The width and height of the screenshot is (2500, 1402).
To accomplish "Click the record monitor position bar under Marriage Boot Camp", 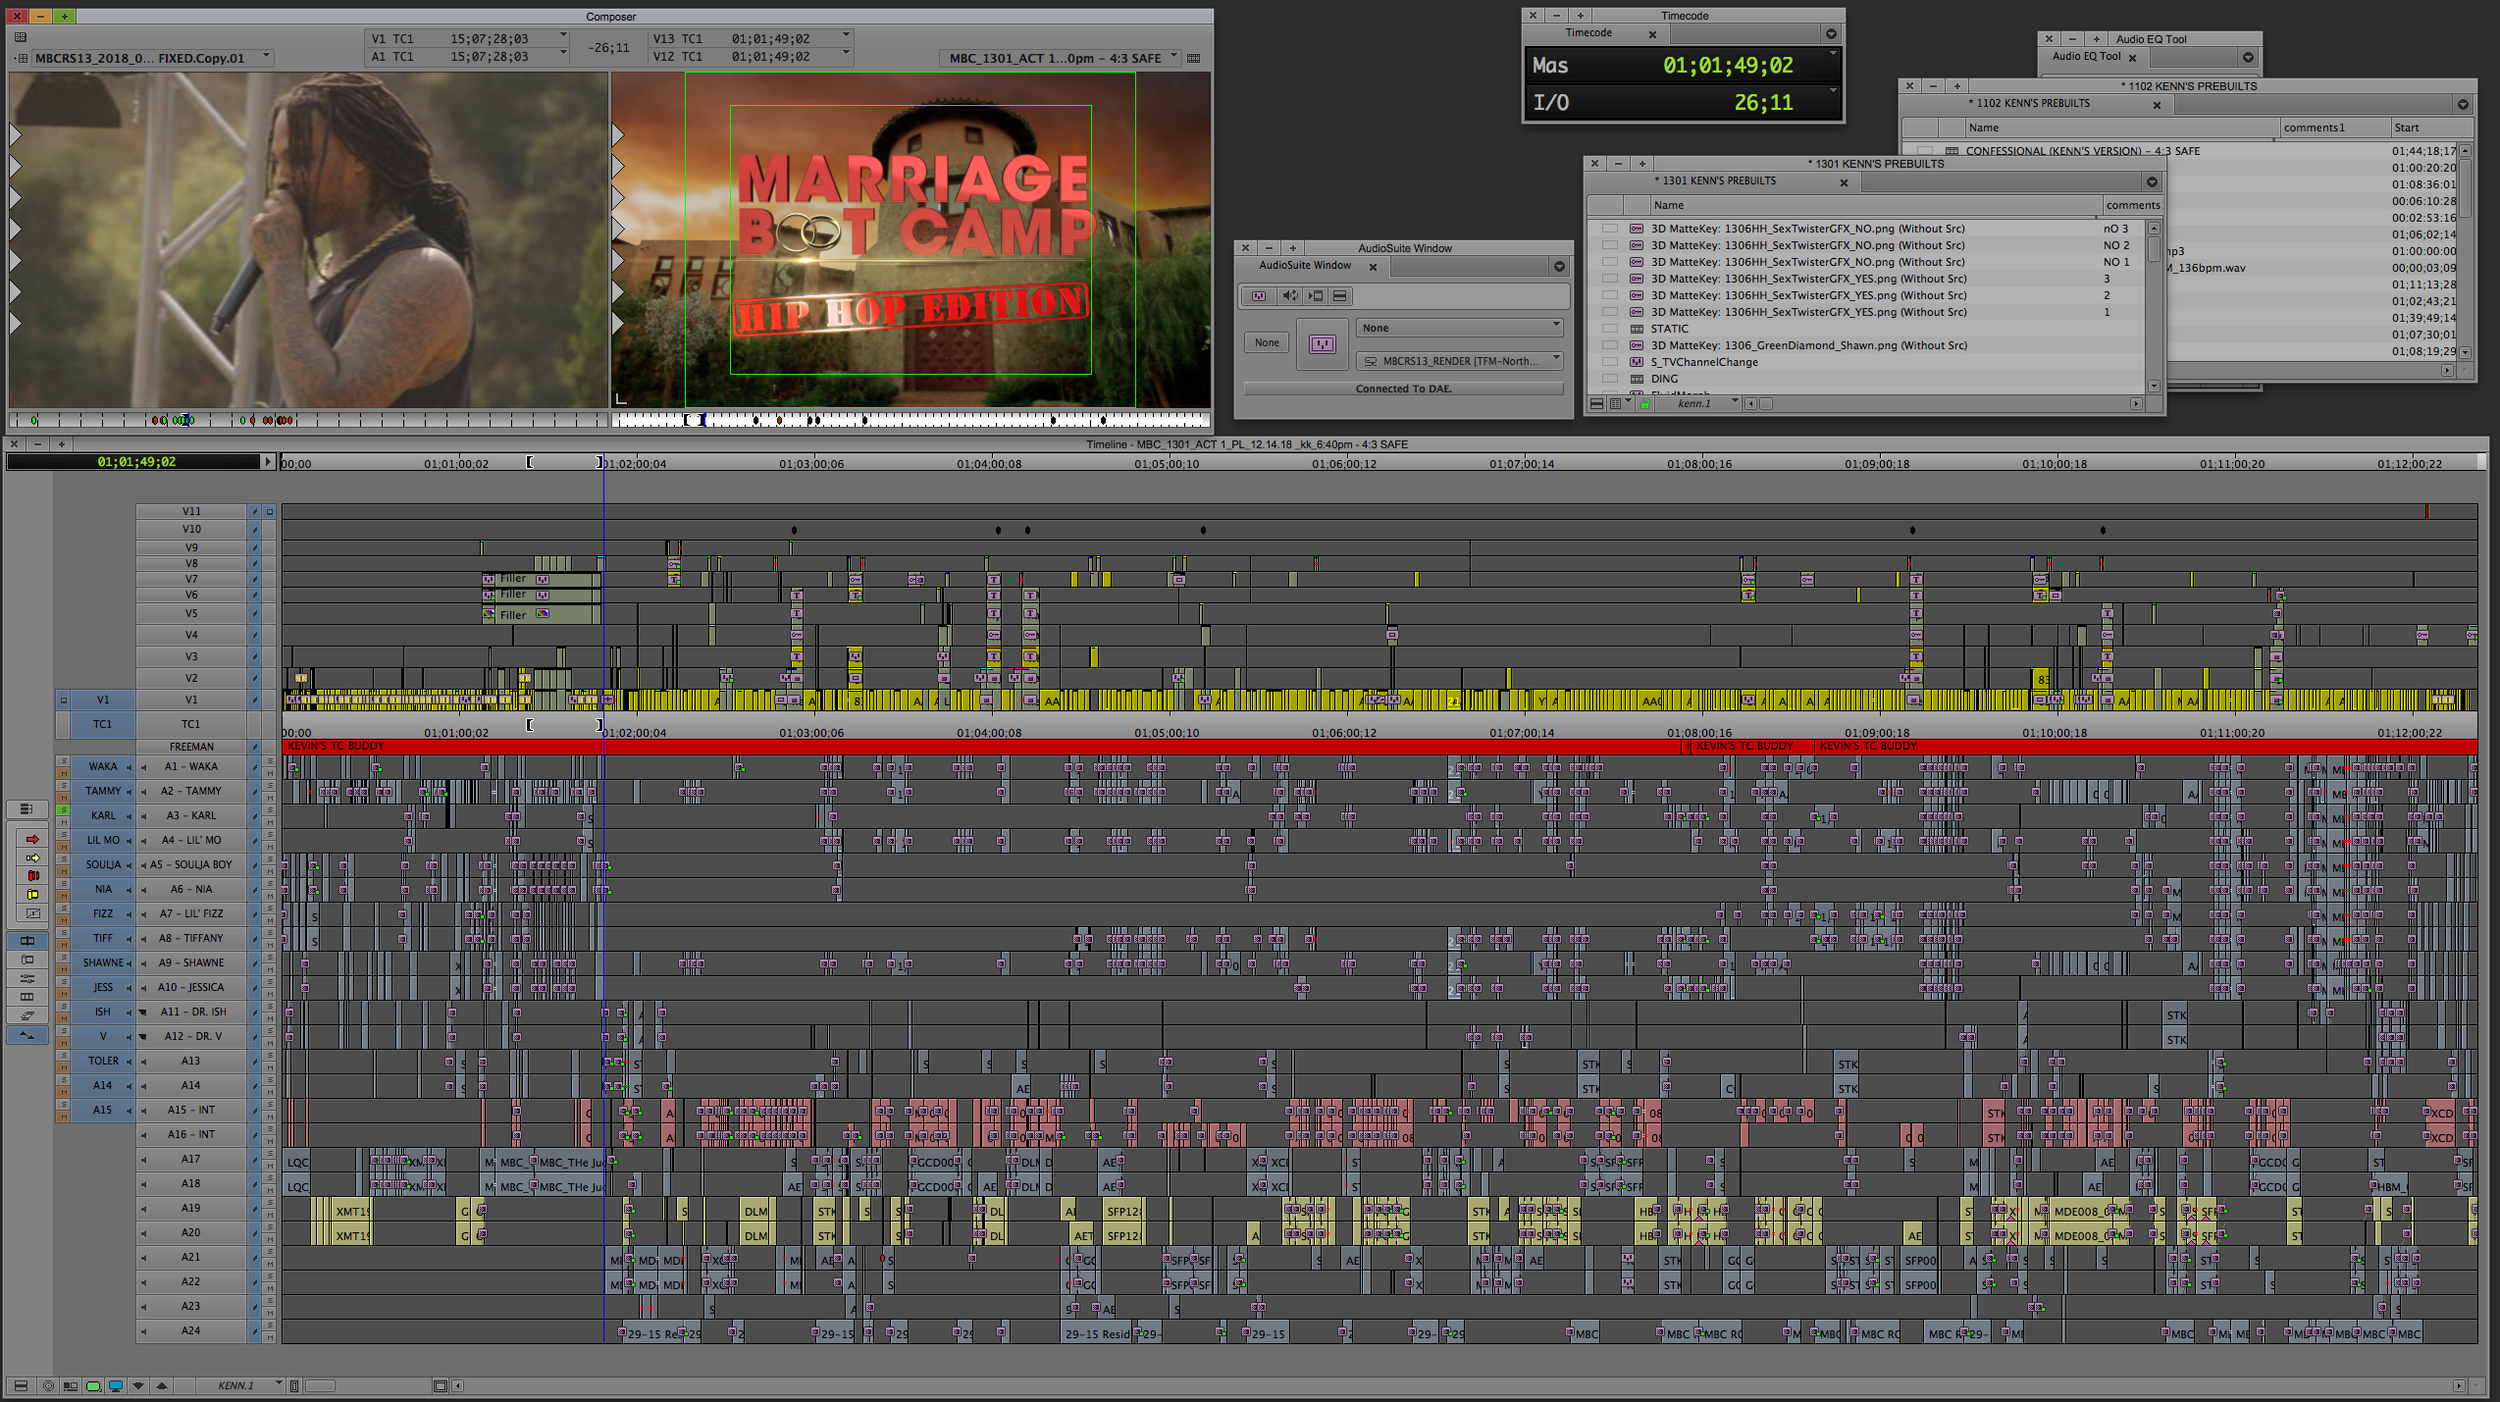I will (911, 421).
